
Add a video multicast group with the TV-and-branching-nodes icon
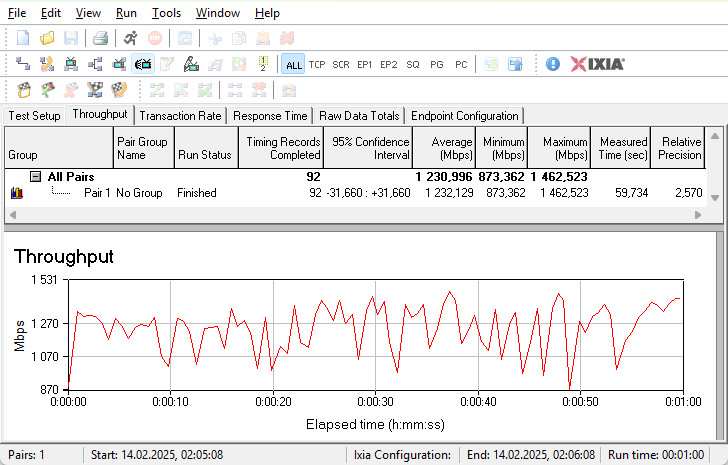tap(119, 64)
